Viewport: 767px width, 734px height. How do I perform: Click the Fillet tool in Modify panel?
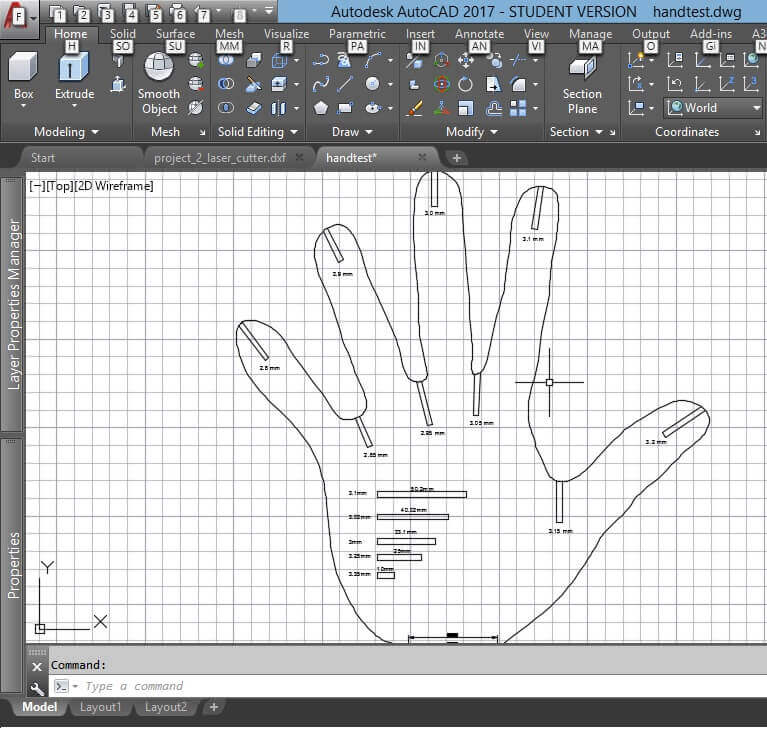point(518,84)
